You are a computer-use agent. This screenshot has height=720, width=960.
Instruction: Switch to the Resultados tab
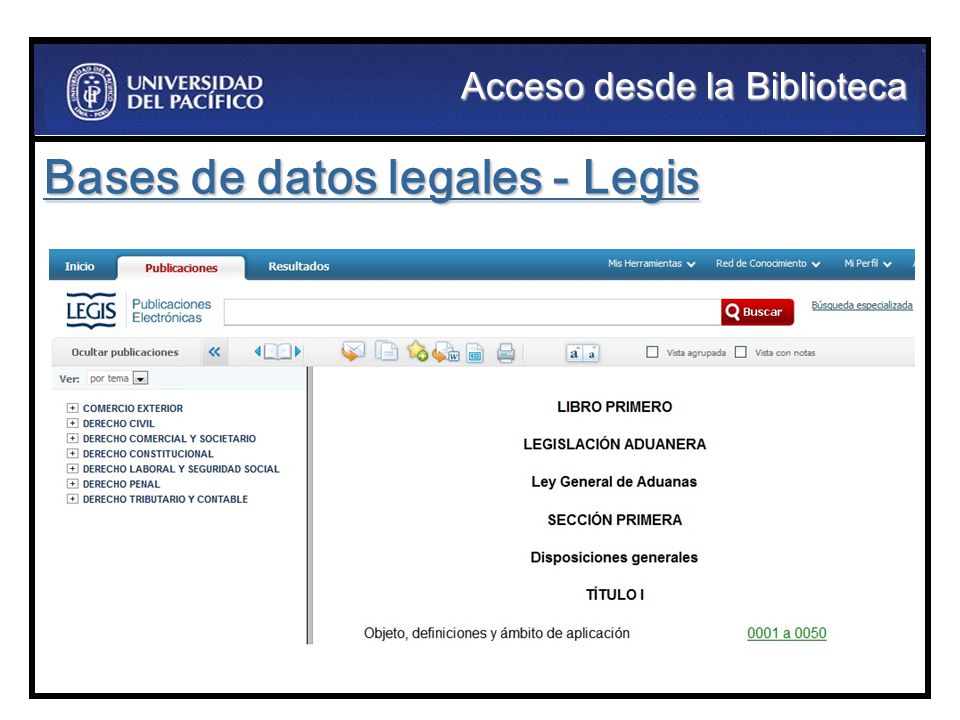point(299,266)
